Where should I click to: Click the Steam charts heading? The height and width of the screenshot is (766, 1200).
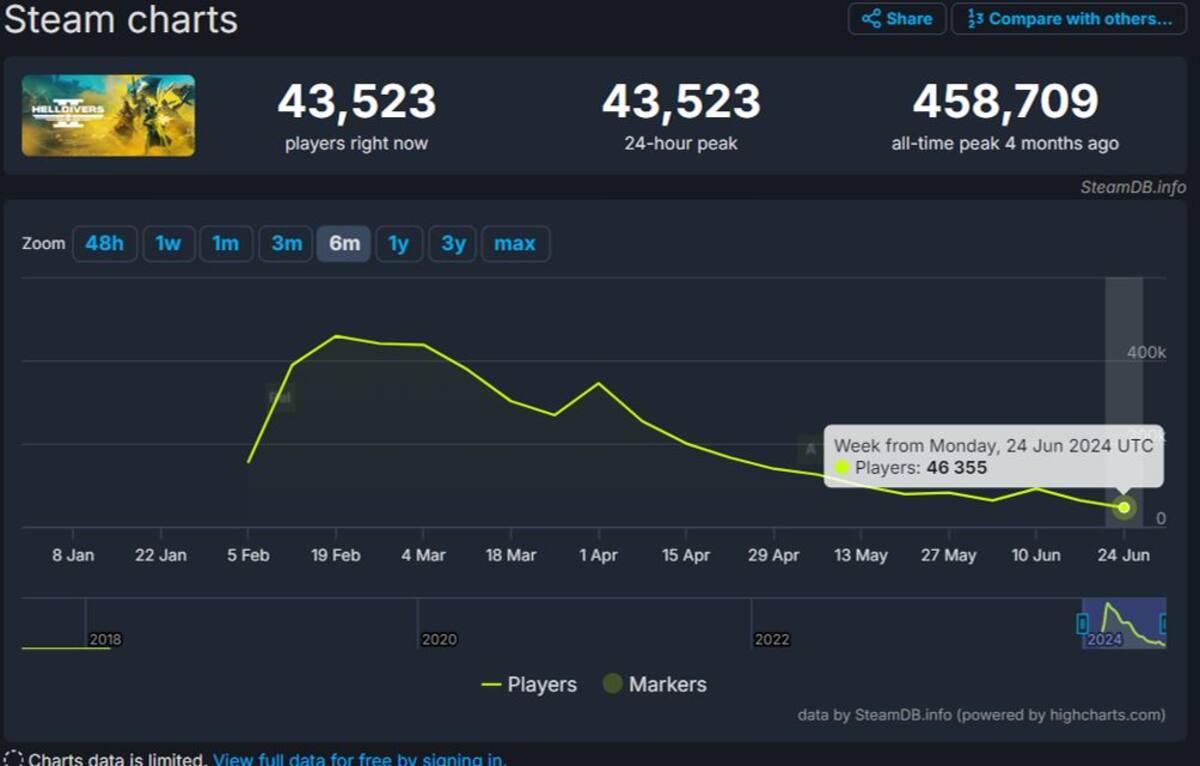[x=121, y=19]
